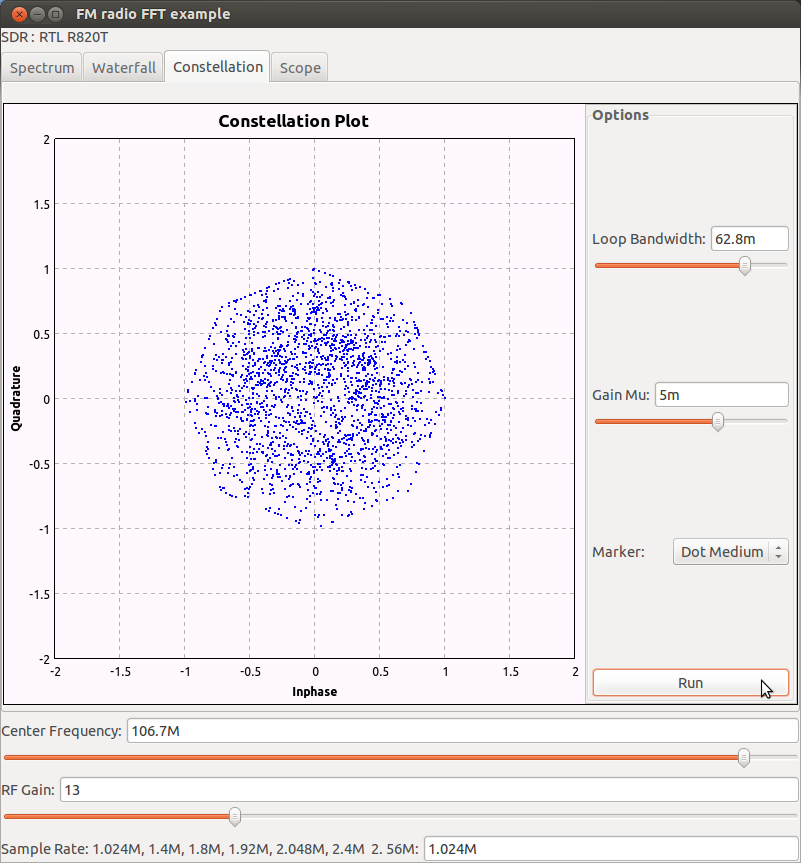801x863 pixels.
Task: Open the Waterfall tab
Action: pos(124,68)
